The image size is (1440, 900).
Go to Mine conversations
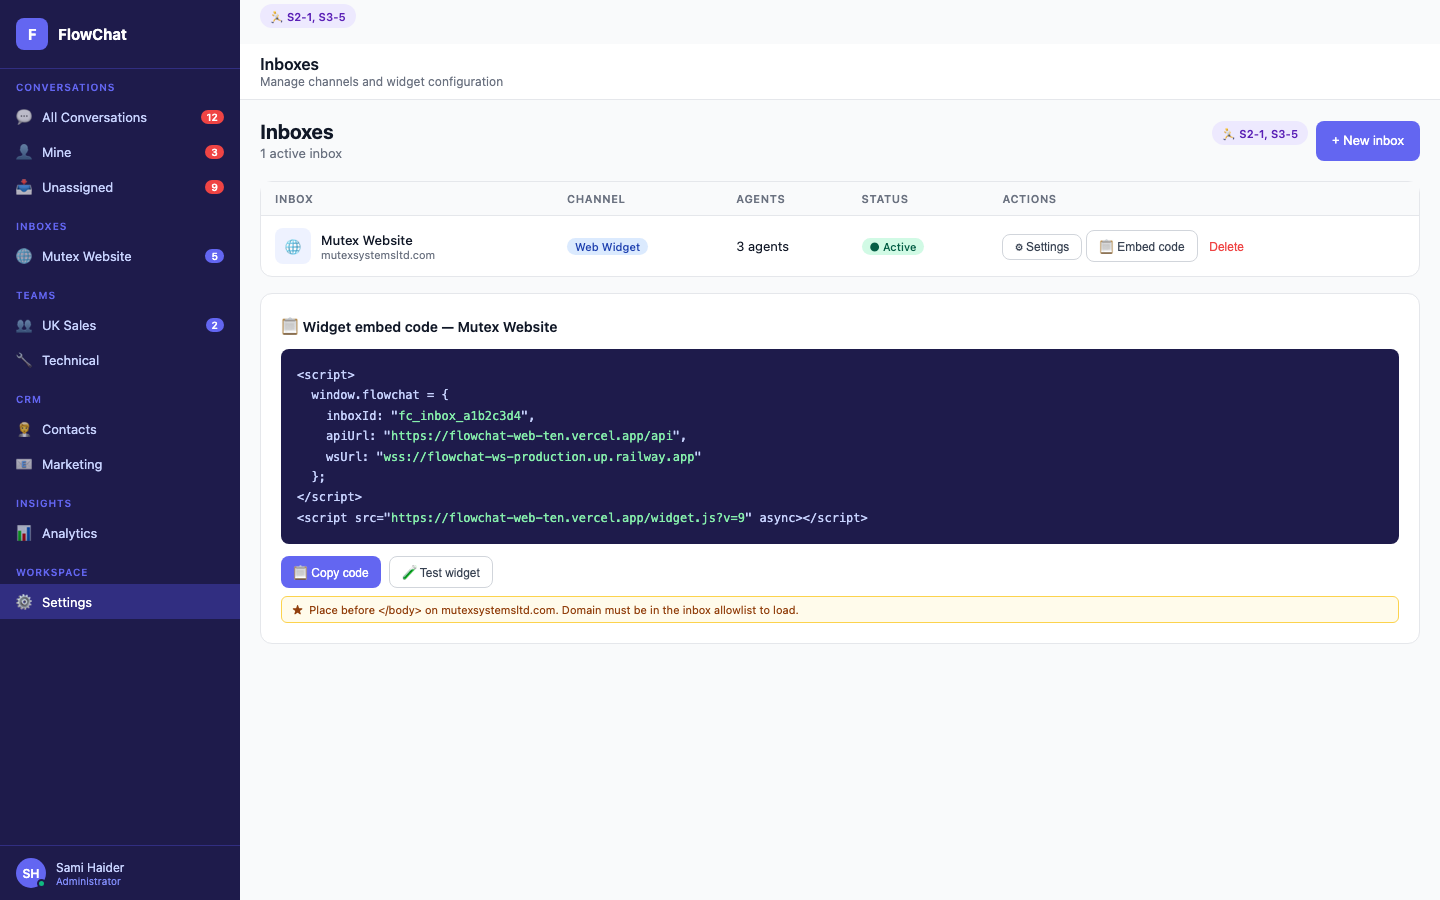pos(120,152)
